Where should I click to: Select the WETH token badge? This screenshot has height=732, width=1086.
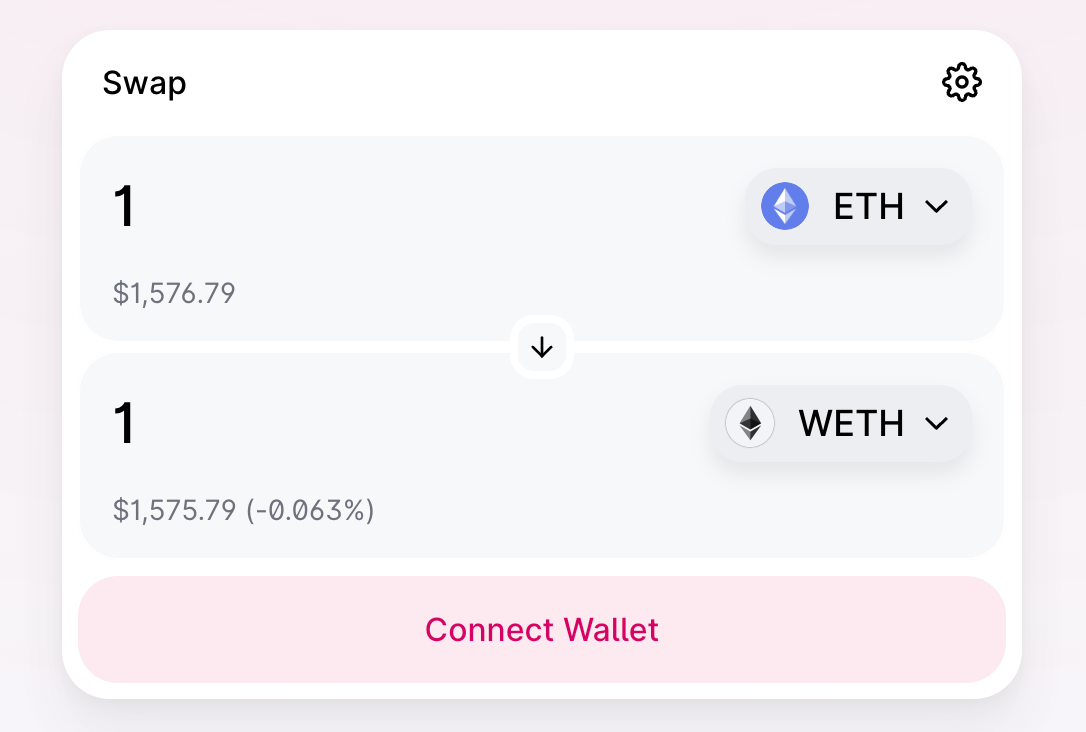841,423
